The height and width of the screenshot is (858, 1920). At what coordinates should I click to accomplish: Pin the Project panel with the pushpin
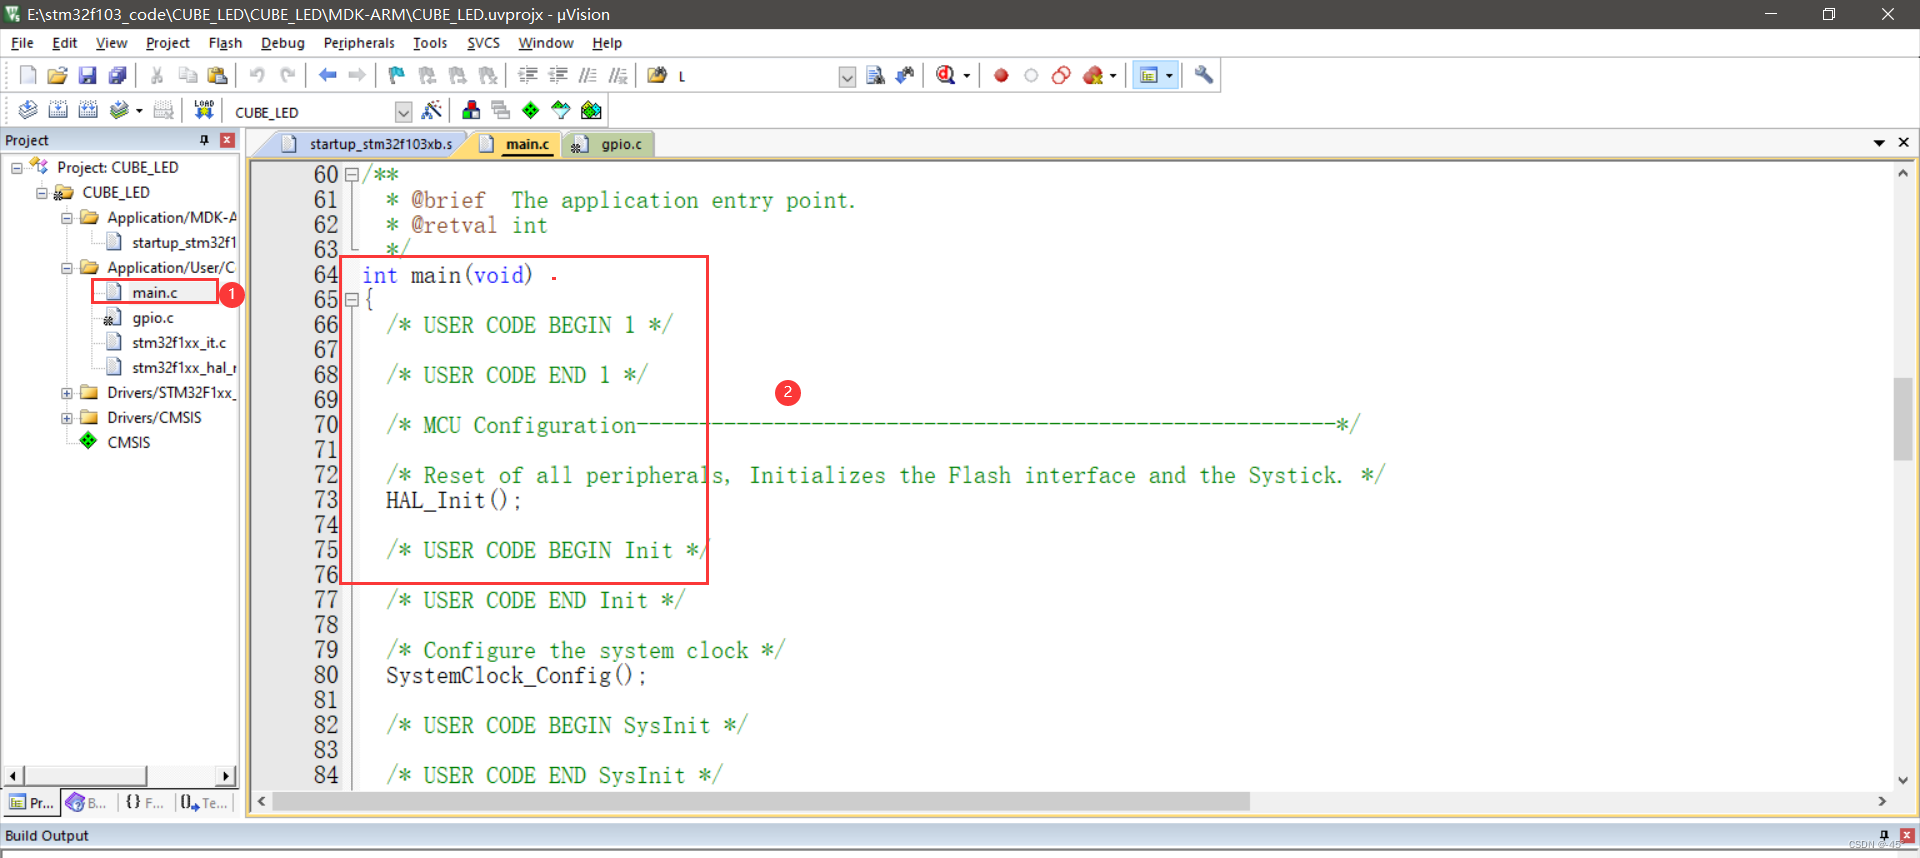[204, 140]
